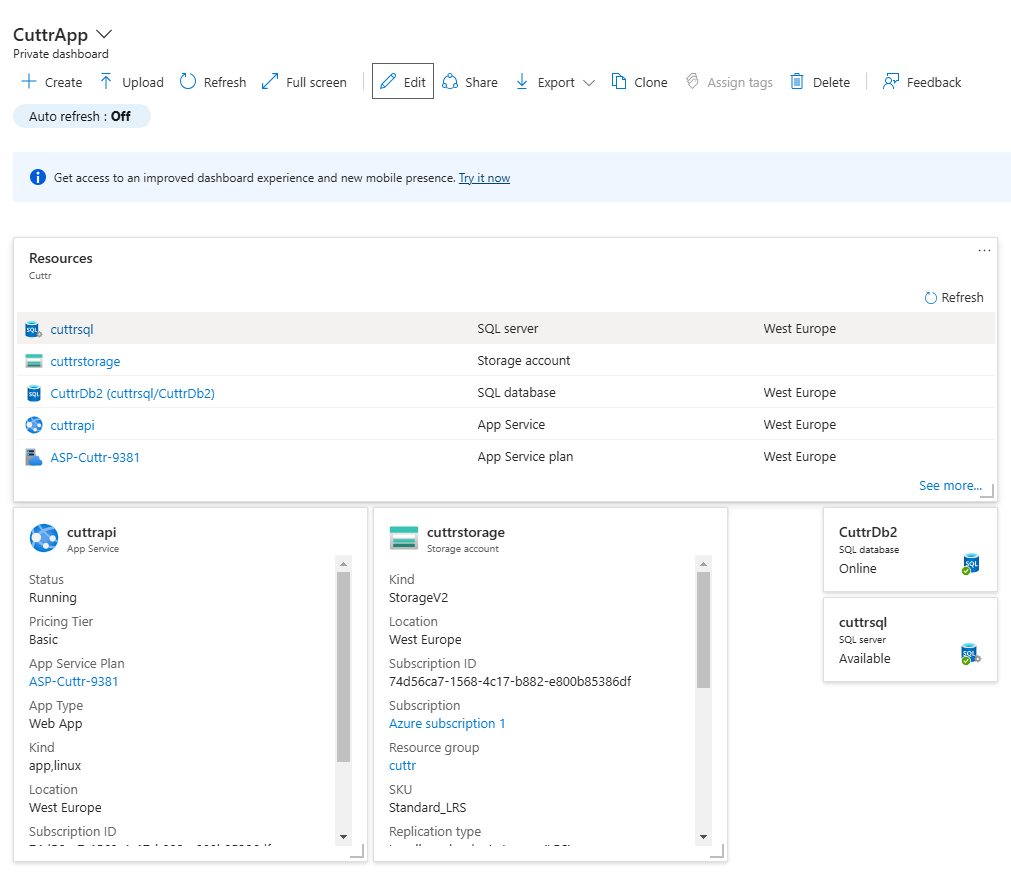Click the app,linux kind value
1011x889 pixels.
(55, 766)
